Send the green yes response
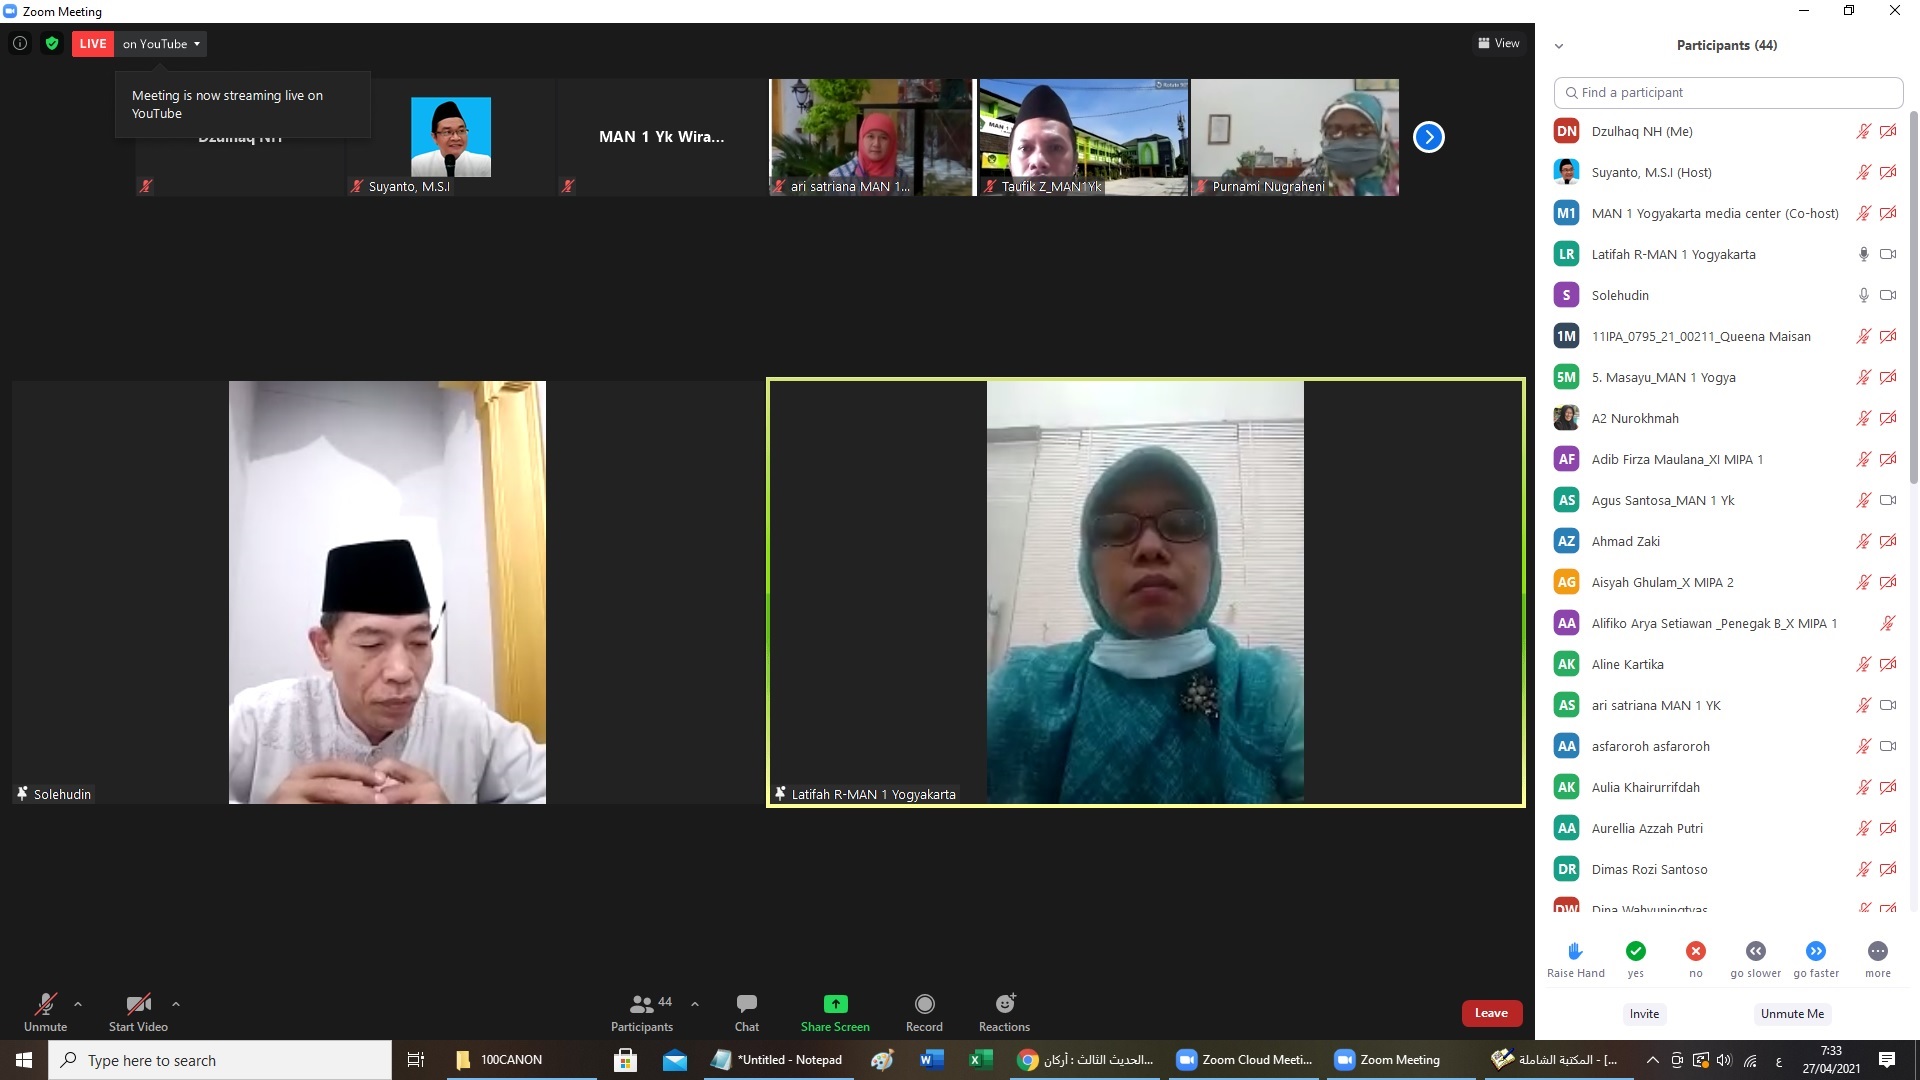This screenshot has width=1920, height=1080. pos(1635,951)
